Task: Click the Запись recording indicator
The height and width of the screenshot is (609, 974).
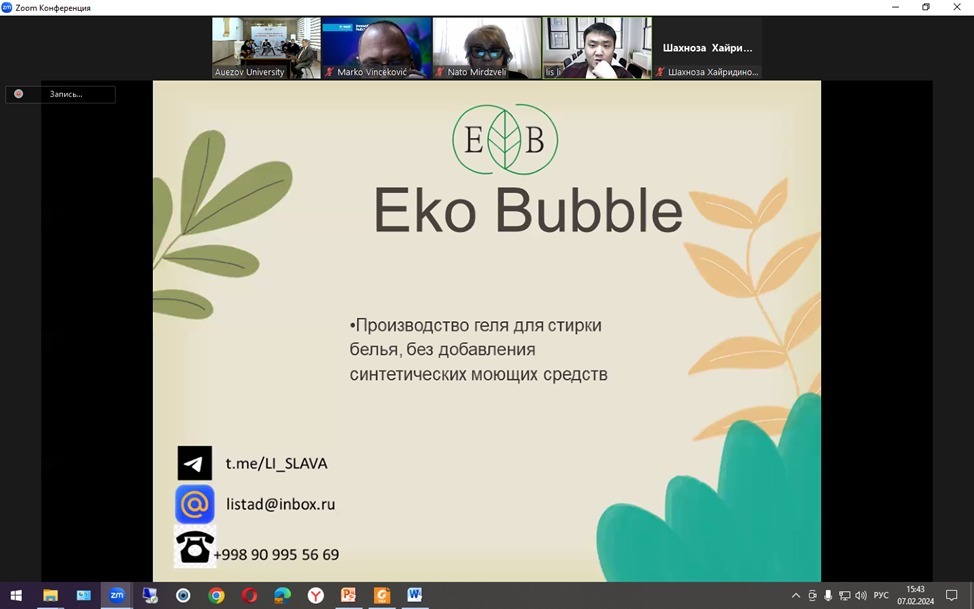Action: coord(60,94)
